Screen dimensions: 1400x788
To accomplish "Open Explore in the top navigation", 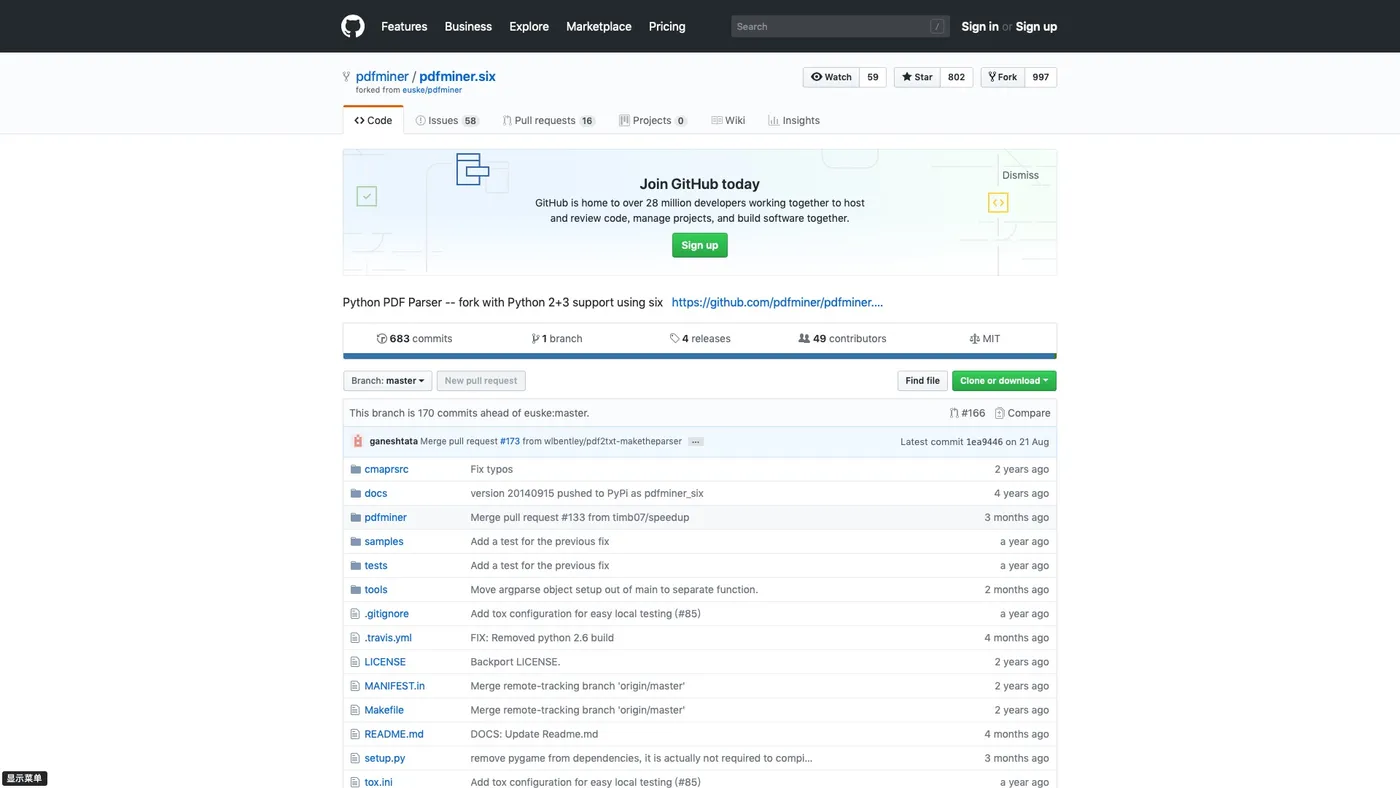I will click(529, 26).
